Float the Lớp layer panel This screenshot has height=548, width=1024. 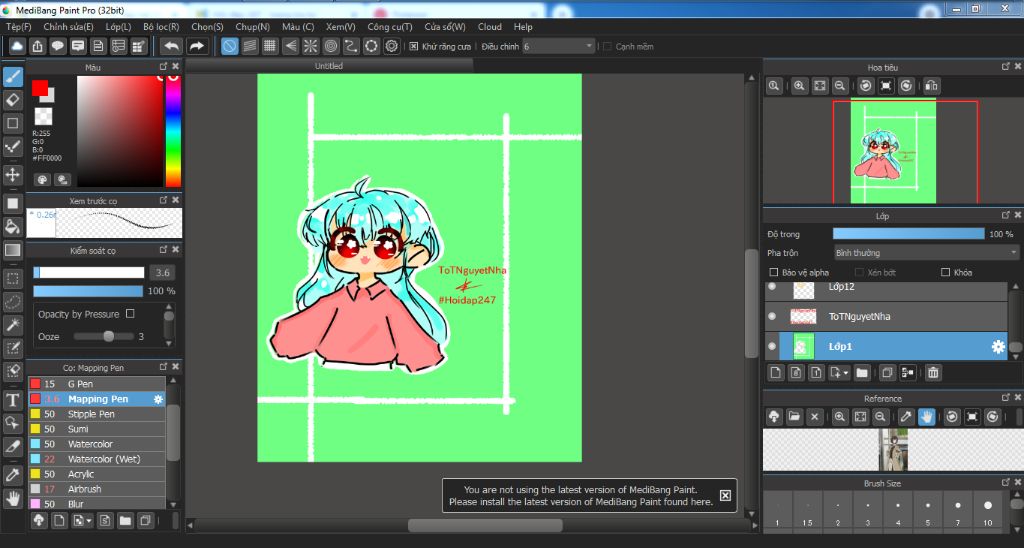(1006, 215)
